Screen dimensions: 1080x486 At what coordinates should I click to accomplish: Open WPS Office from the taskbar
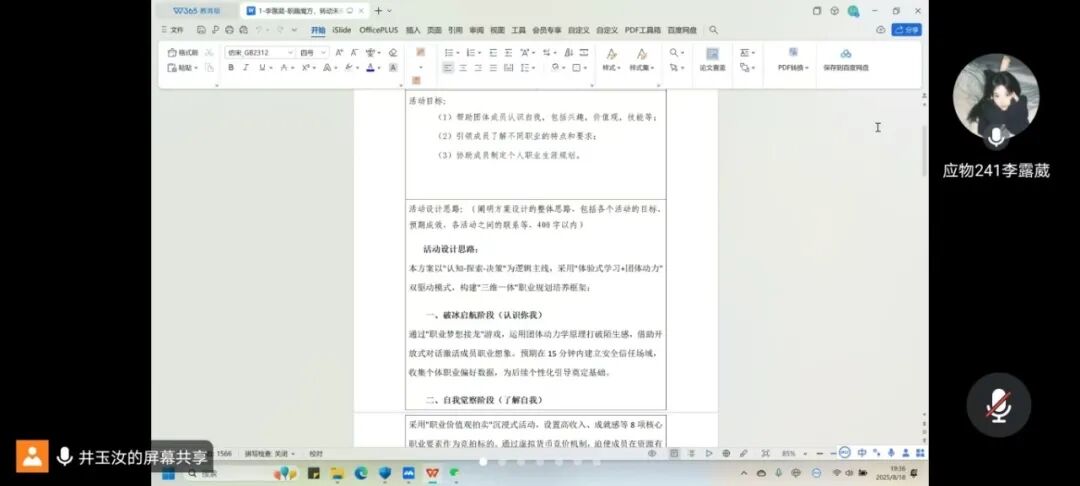coord(433,472)
